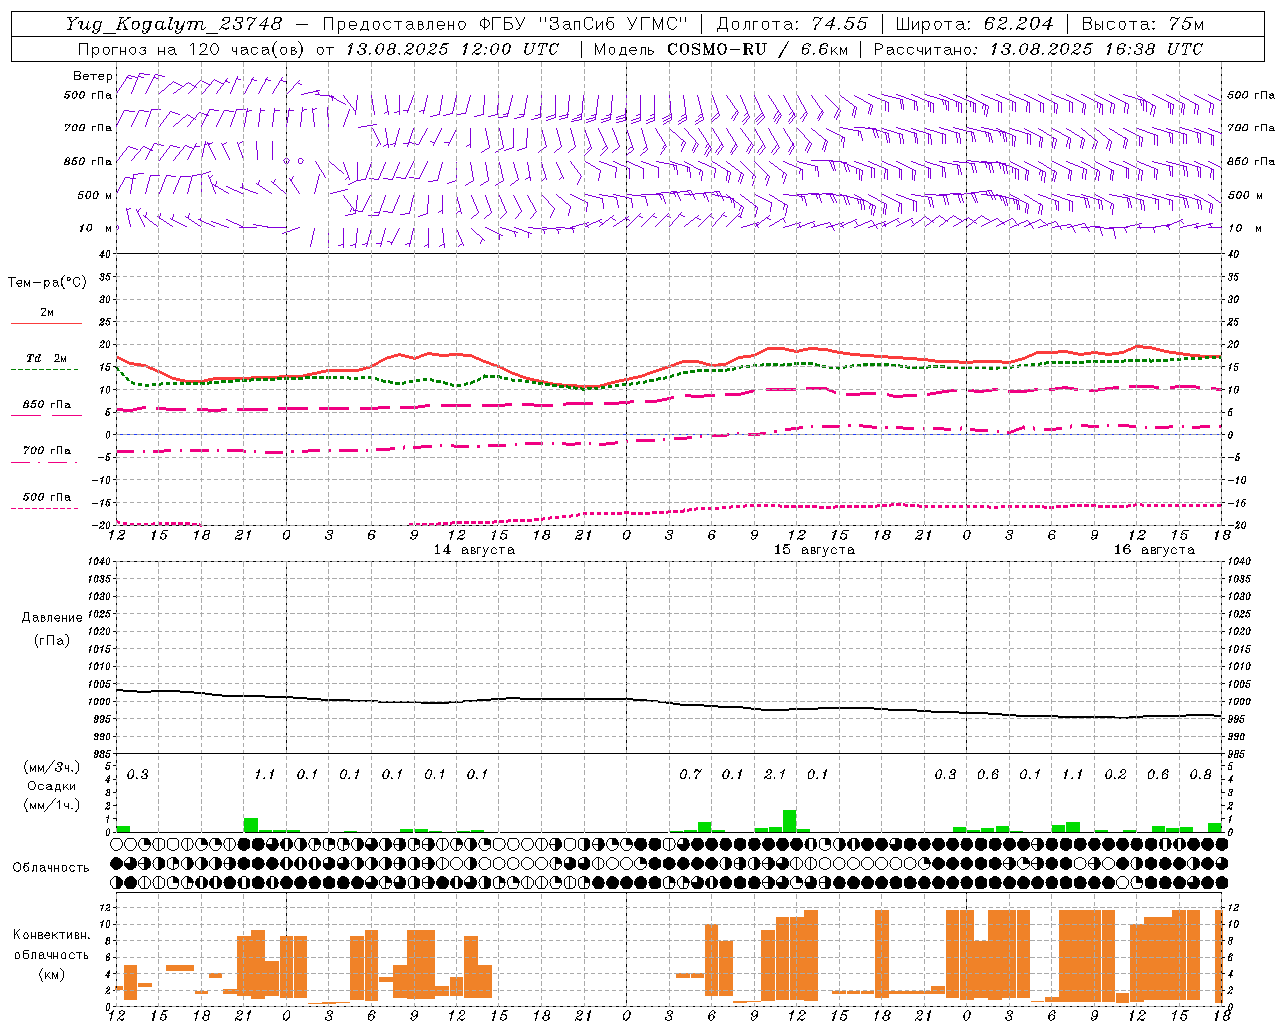The width and height of the screenshot is (1280, 1024).
Task: Click the red solid 2м legend line sample
Action: [x=46, y=323]
